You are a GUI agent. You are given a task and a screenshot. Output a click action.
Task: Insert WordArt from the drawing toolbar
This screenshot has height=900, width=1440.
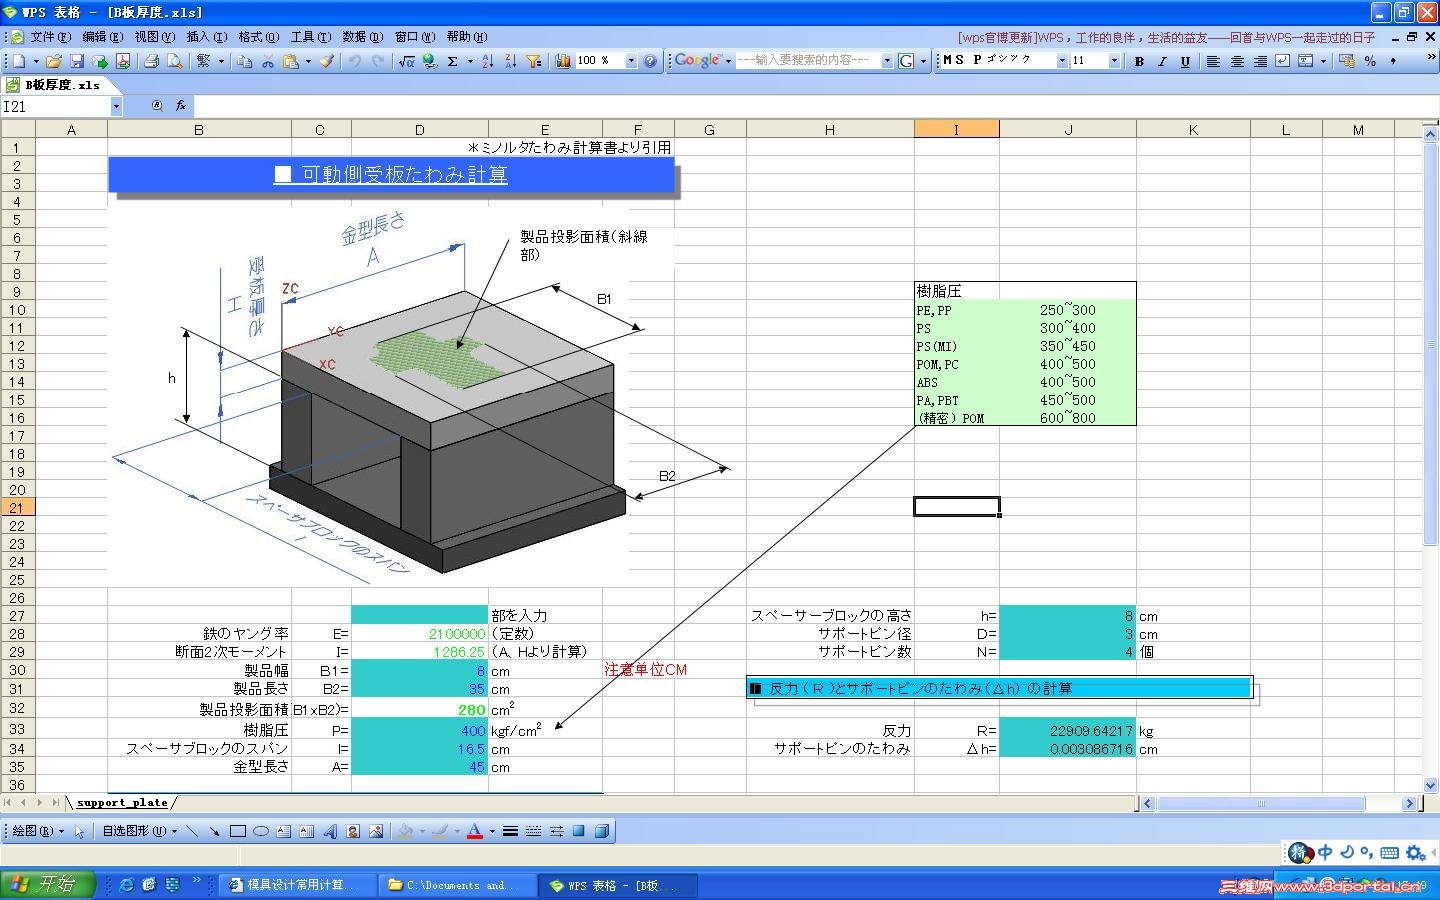pyautogui.click(x=330, y=831)
